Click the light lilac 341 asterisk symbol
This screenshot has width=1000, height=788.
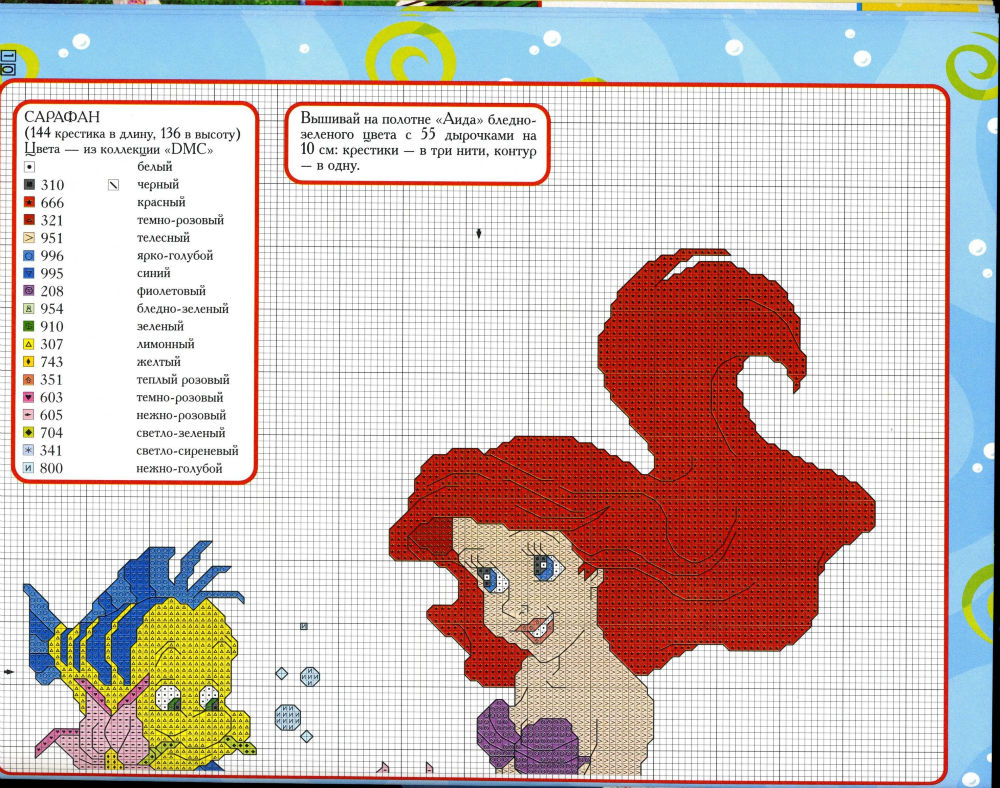pyautogui.click(x=30, y=451)
